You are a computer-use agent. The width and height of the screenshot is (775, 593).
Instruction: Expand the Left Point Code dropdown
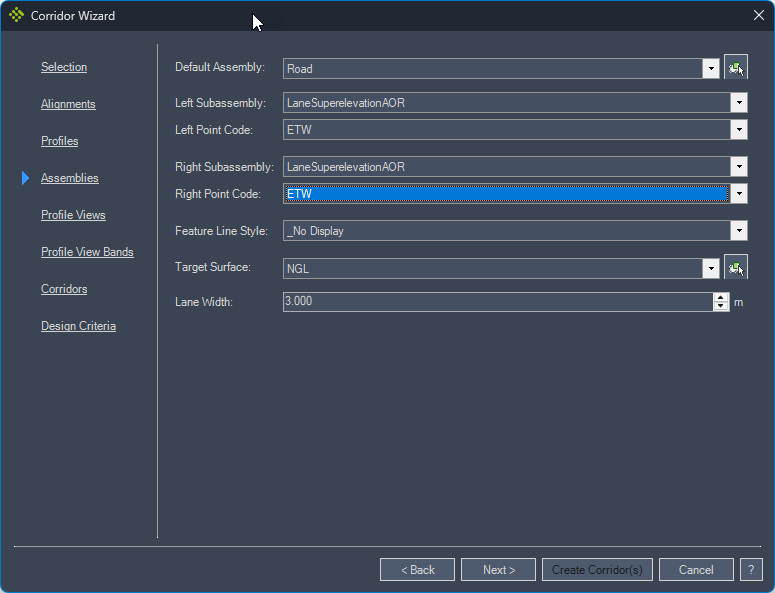pos(739,130)
